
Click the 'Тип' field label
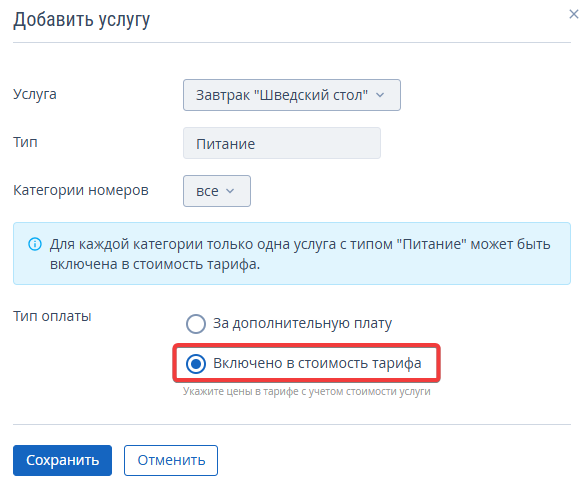coord(25,142)
